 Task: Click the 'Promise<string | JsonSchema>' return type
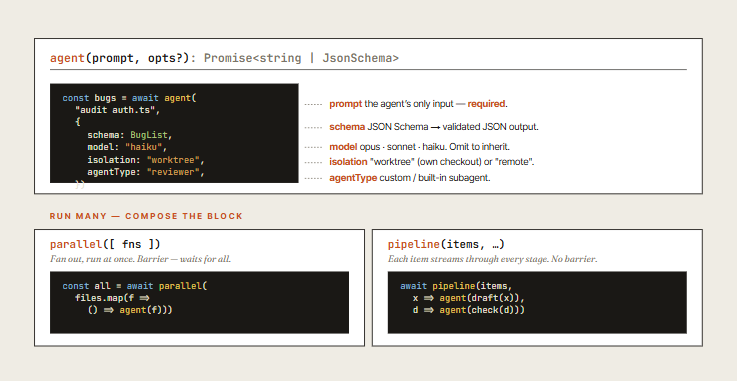point(301,58)
